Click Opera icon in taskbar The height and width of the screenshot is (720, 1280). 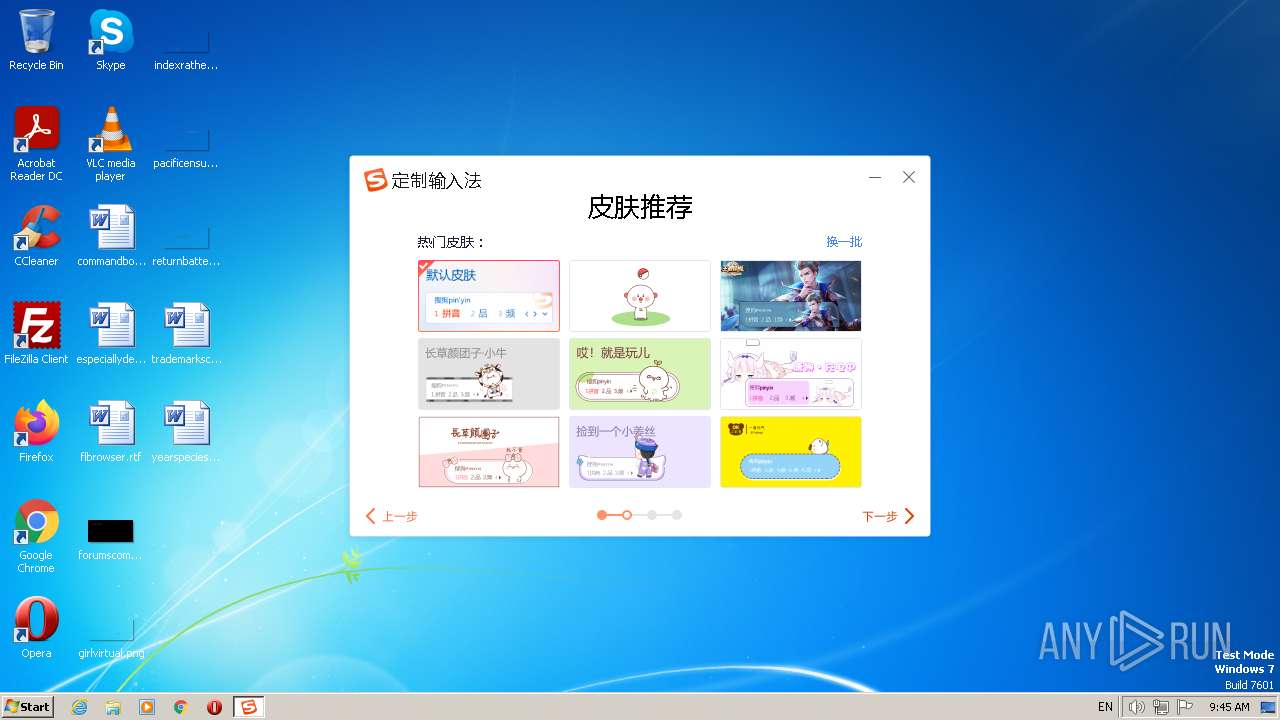pyautogui.click(x=214, y=707)
